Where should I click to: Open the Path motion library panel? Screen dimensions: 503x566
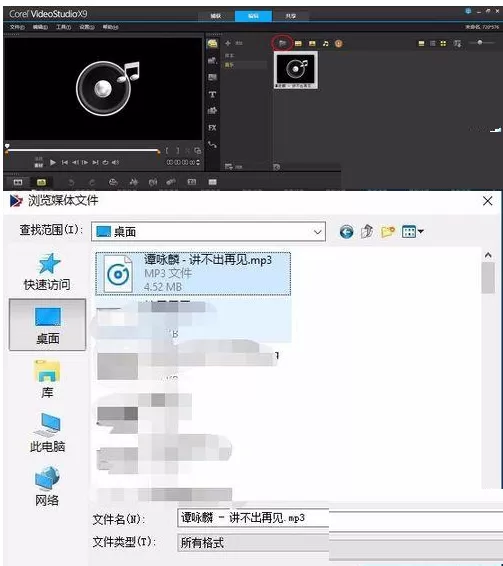click(212, 145)
